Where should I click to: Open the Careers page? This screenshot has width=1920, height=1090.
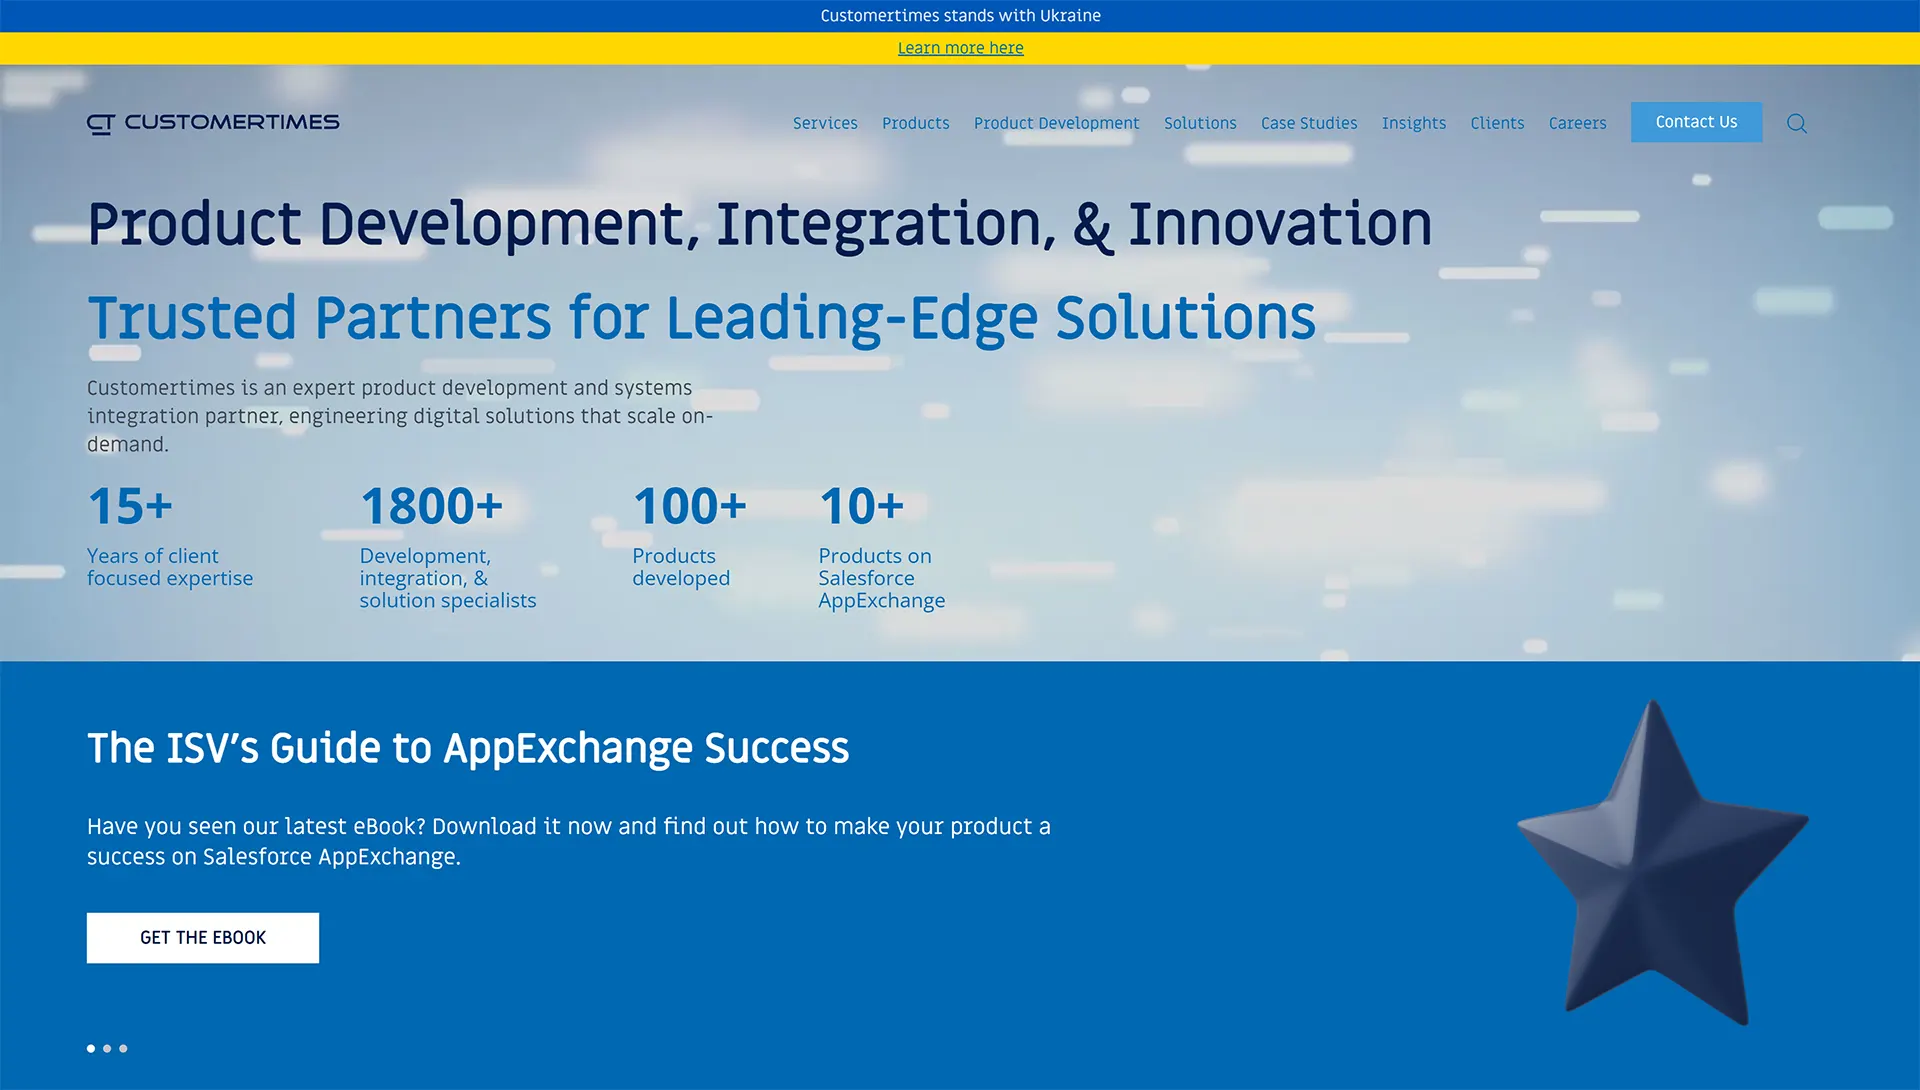[1577, 123]
